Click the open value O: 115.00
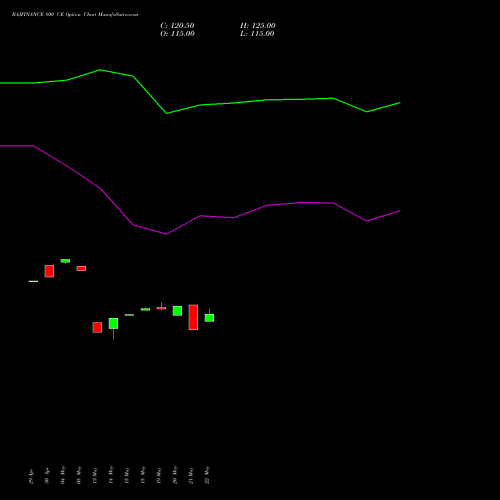 tap(177, 34)
